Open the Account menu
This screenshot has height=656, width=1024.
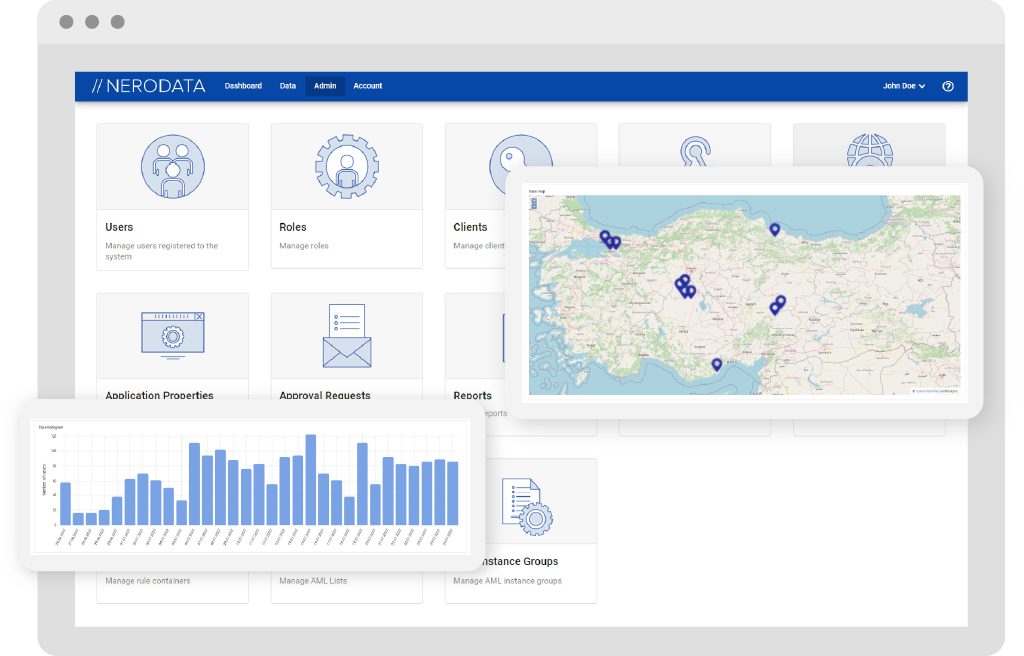click(368, 86)
